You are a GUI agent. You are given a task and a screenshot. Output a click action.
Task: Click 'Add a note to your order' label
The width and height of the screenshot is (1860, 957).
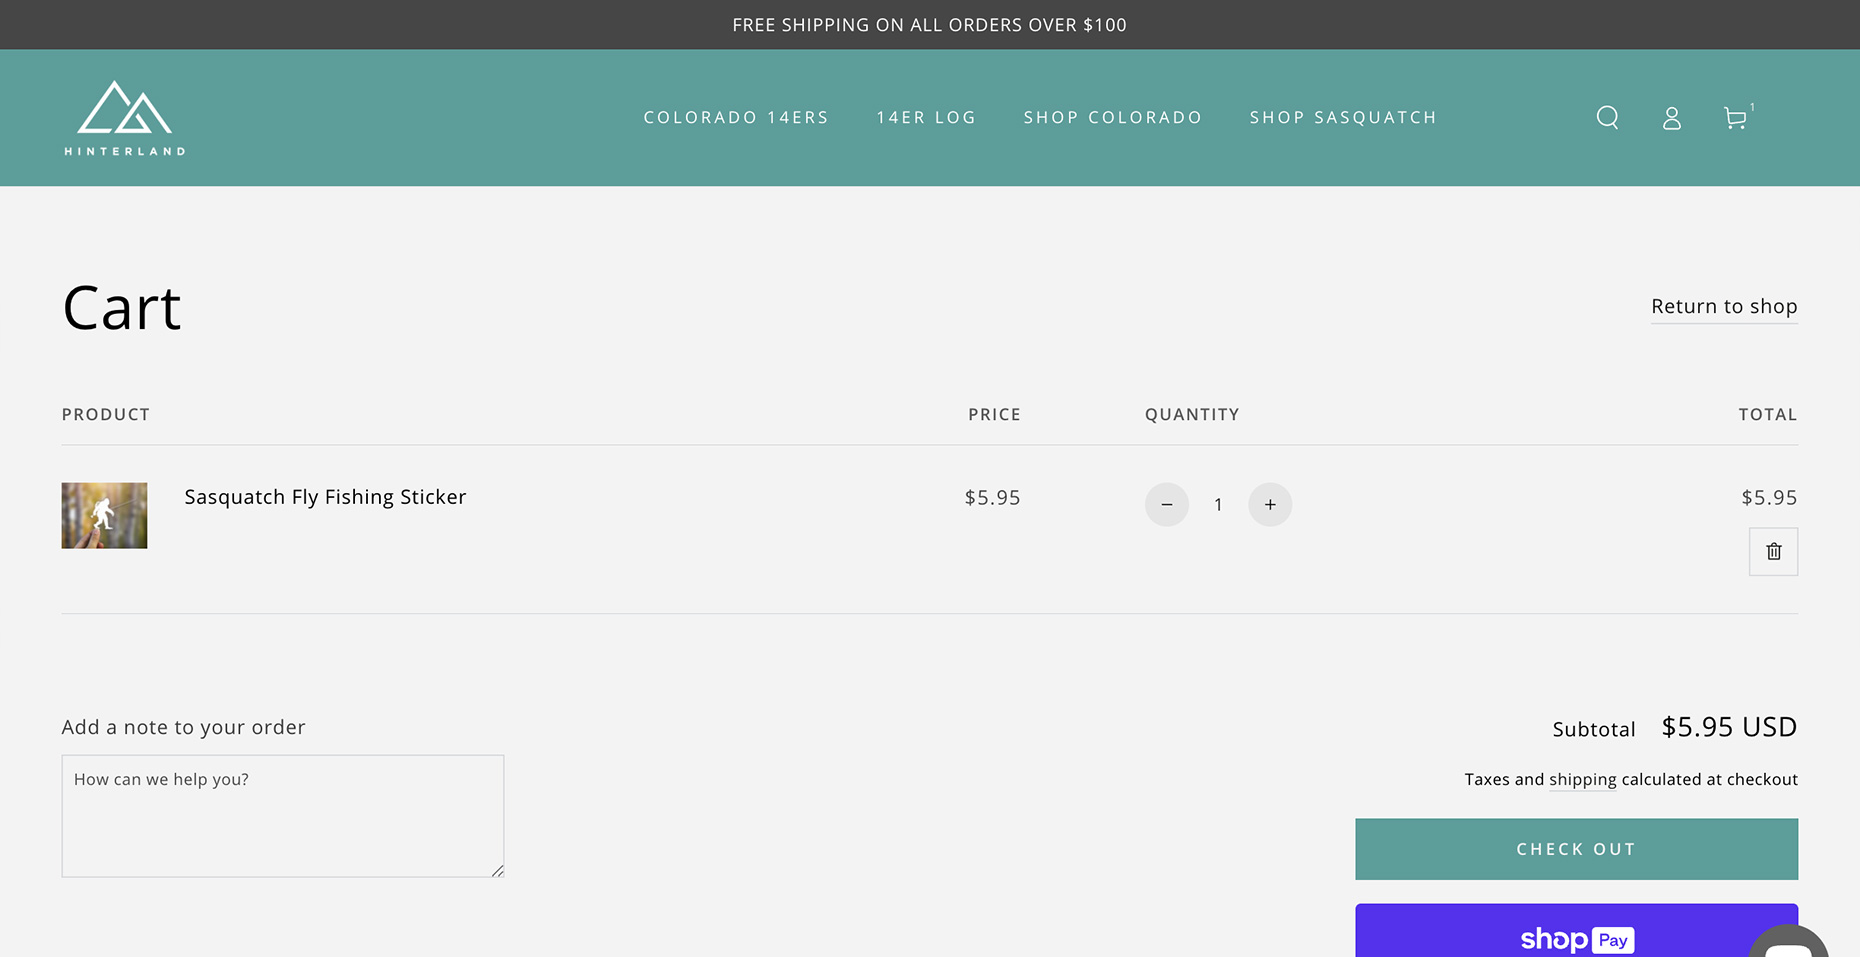click(x=184, y=727)
